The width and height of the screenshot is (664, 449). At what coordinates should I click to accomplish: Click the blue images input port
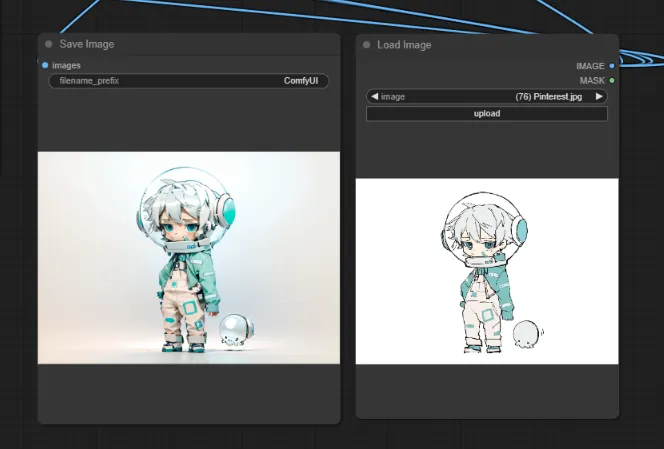45,65
